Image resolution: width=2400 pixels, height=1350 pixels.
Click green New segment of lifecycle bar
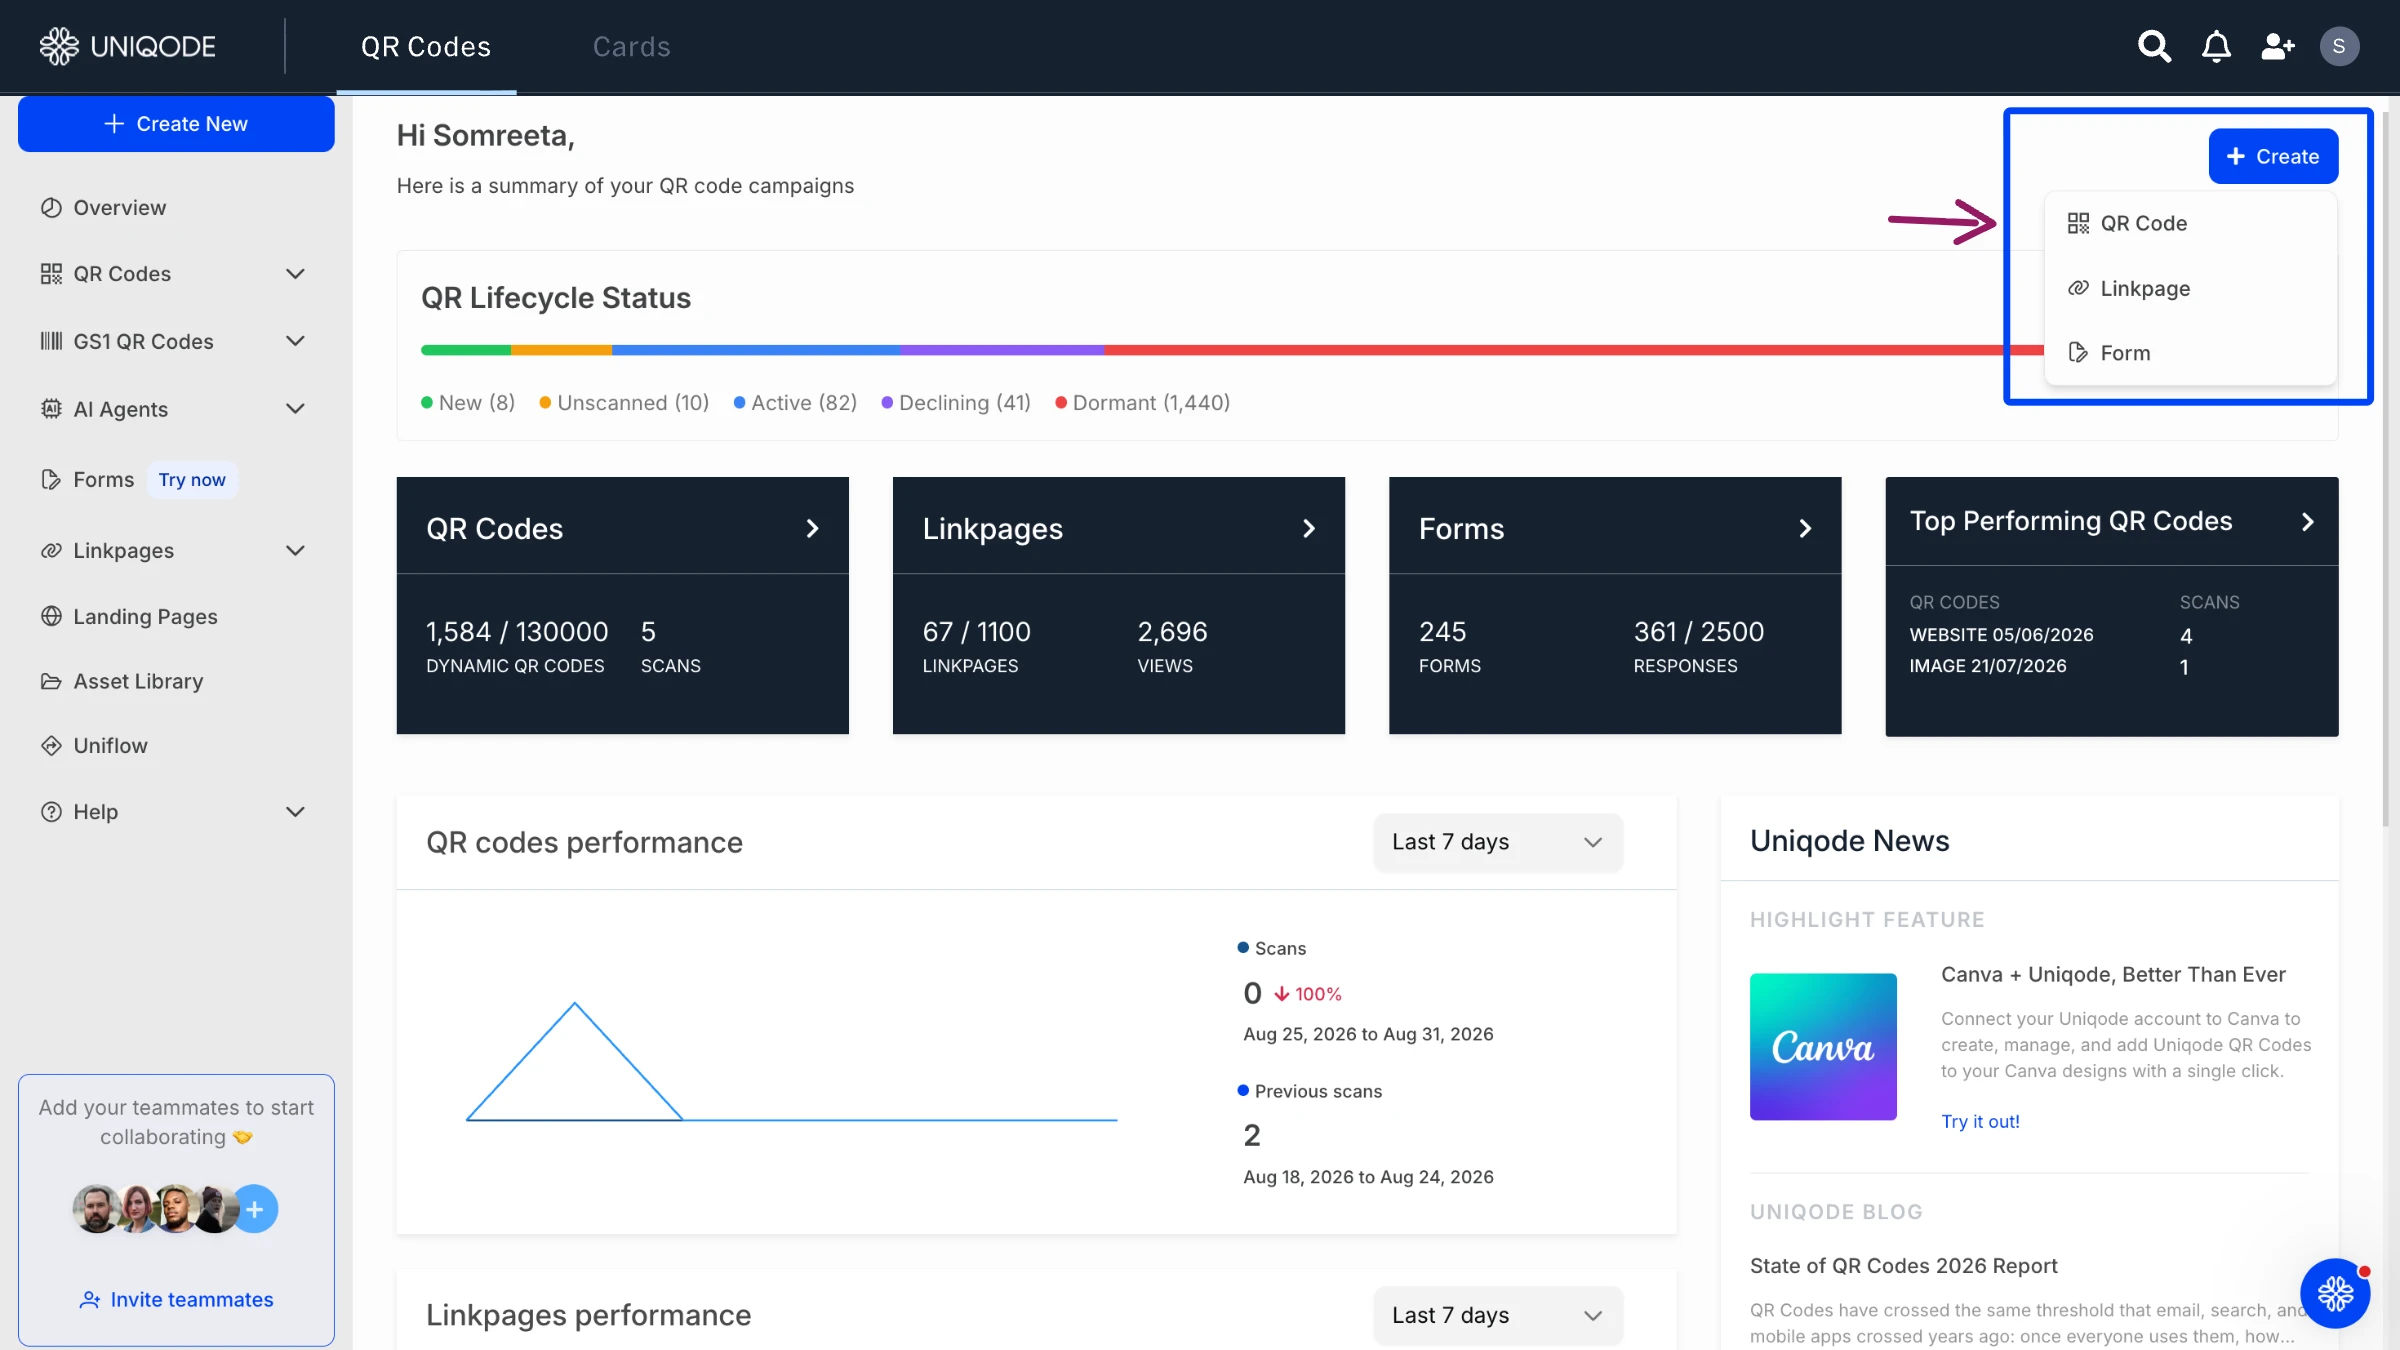466,350
